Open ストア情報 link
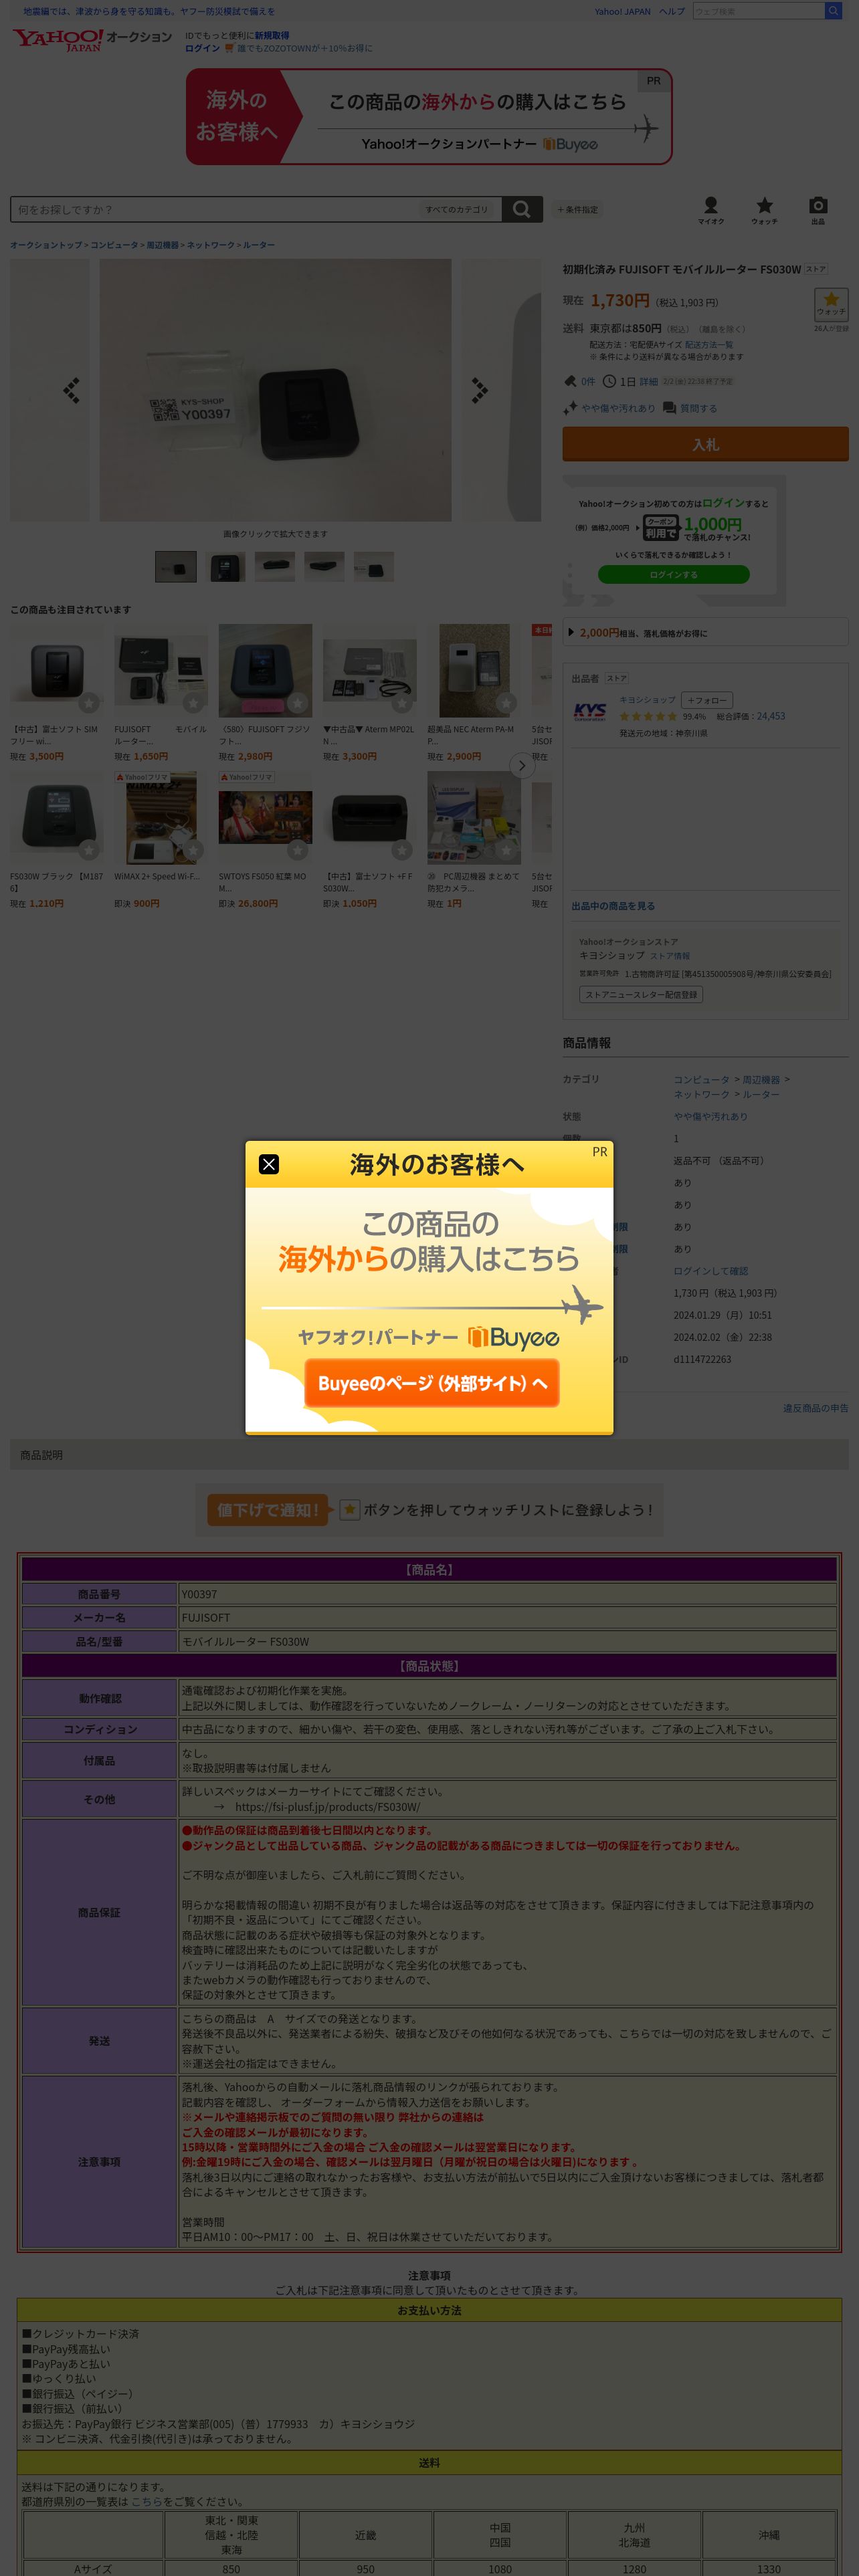The width and height of the screenshot is (859, 2576). 669,956
